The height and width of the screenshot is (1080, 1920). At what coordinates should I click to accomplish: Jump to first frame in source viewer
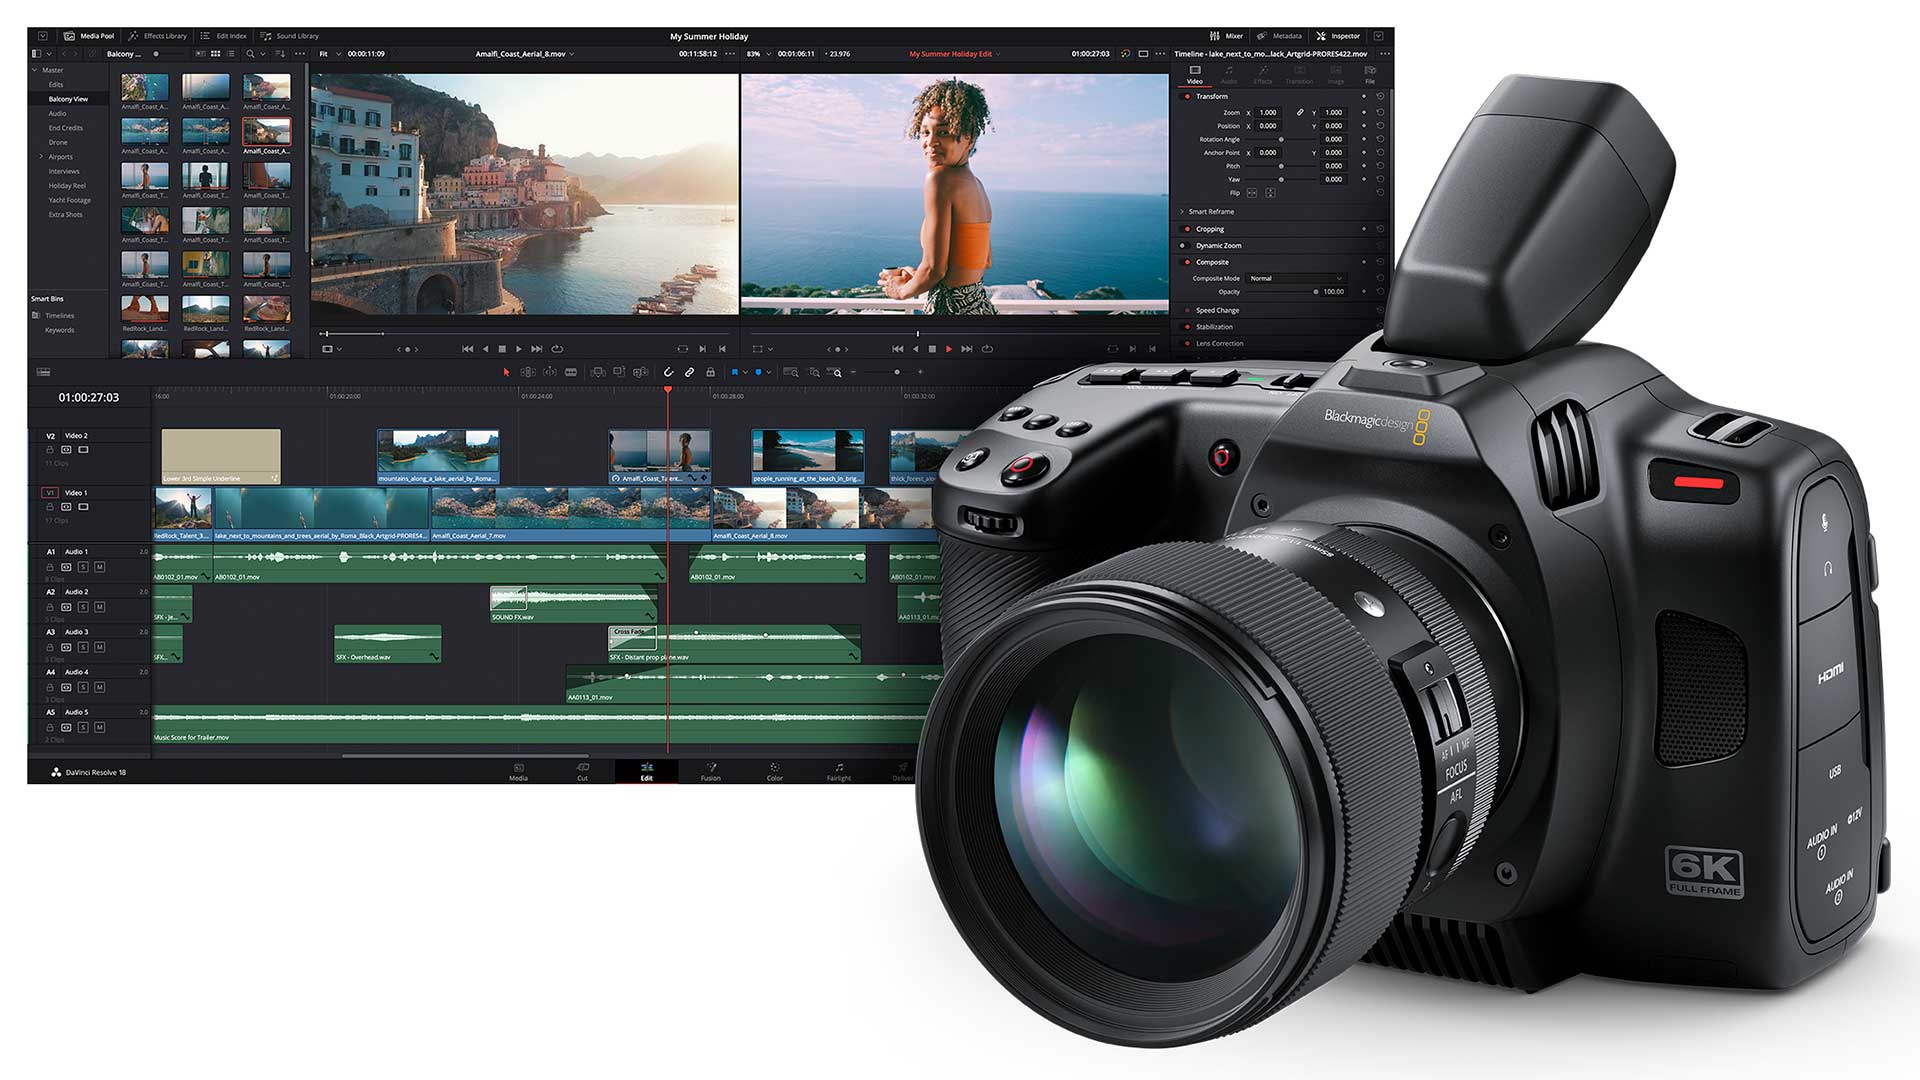(467, 349)
